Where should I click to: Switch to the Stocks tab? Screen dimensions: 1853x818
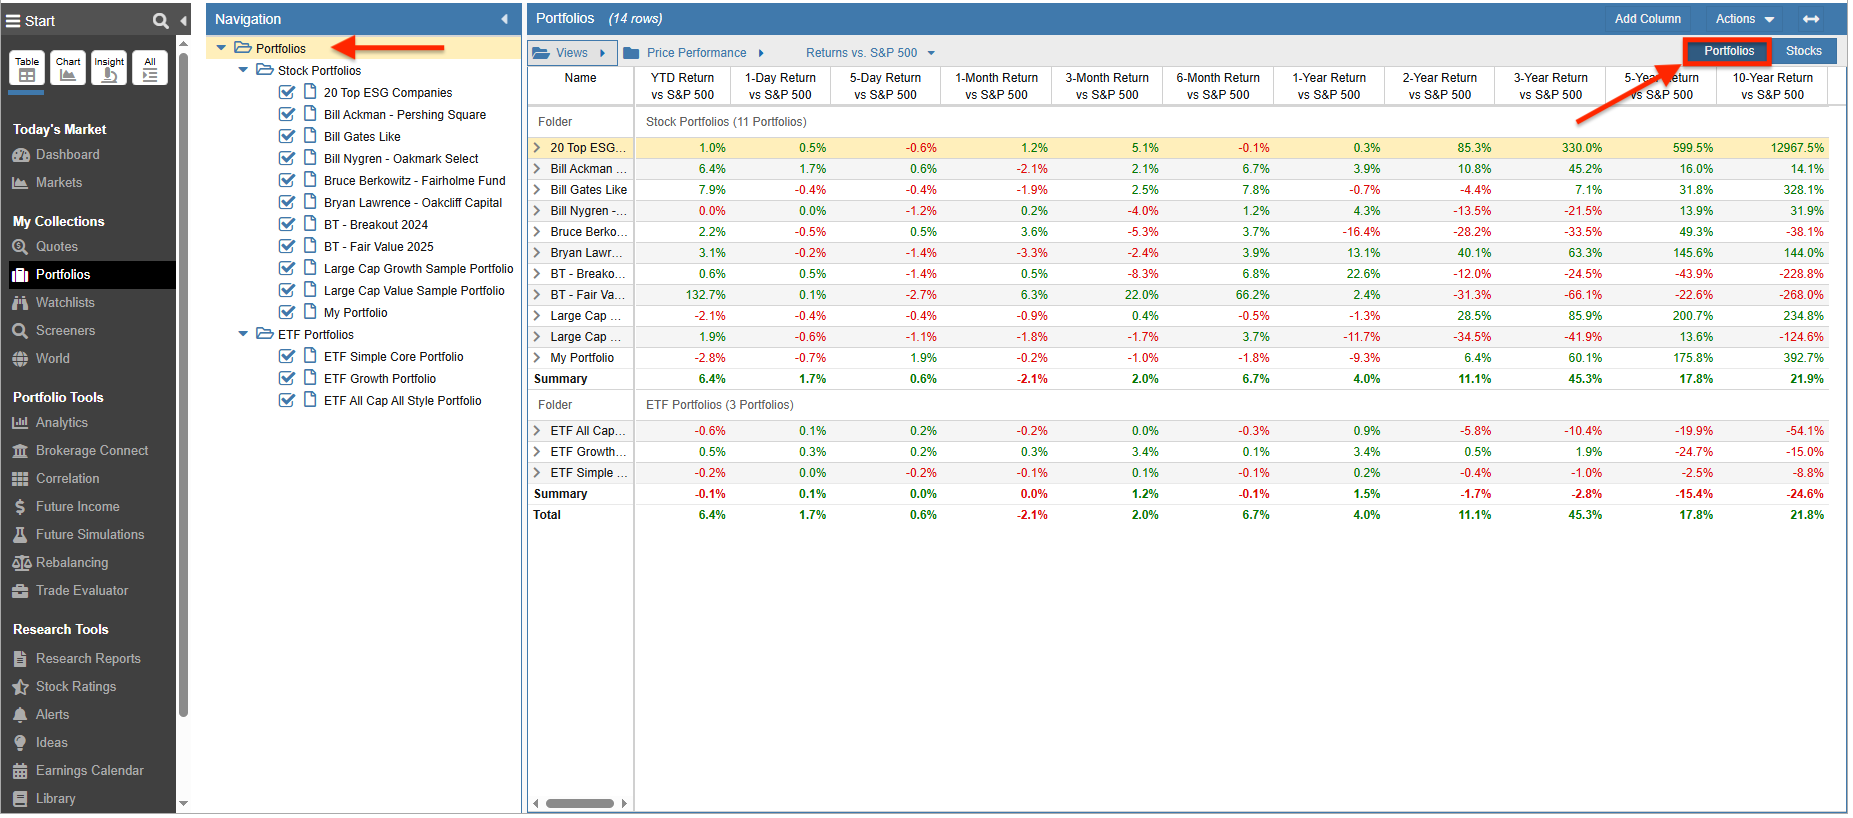tap(1803, 51)
